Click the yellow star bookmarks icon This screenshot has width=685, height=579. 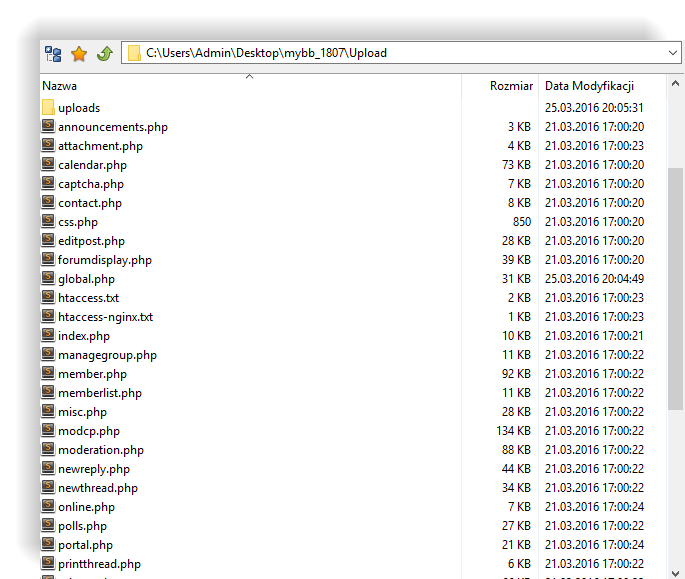coord(79,53)
